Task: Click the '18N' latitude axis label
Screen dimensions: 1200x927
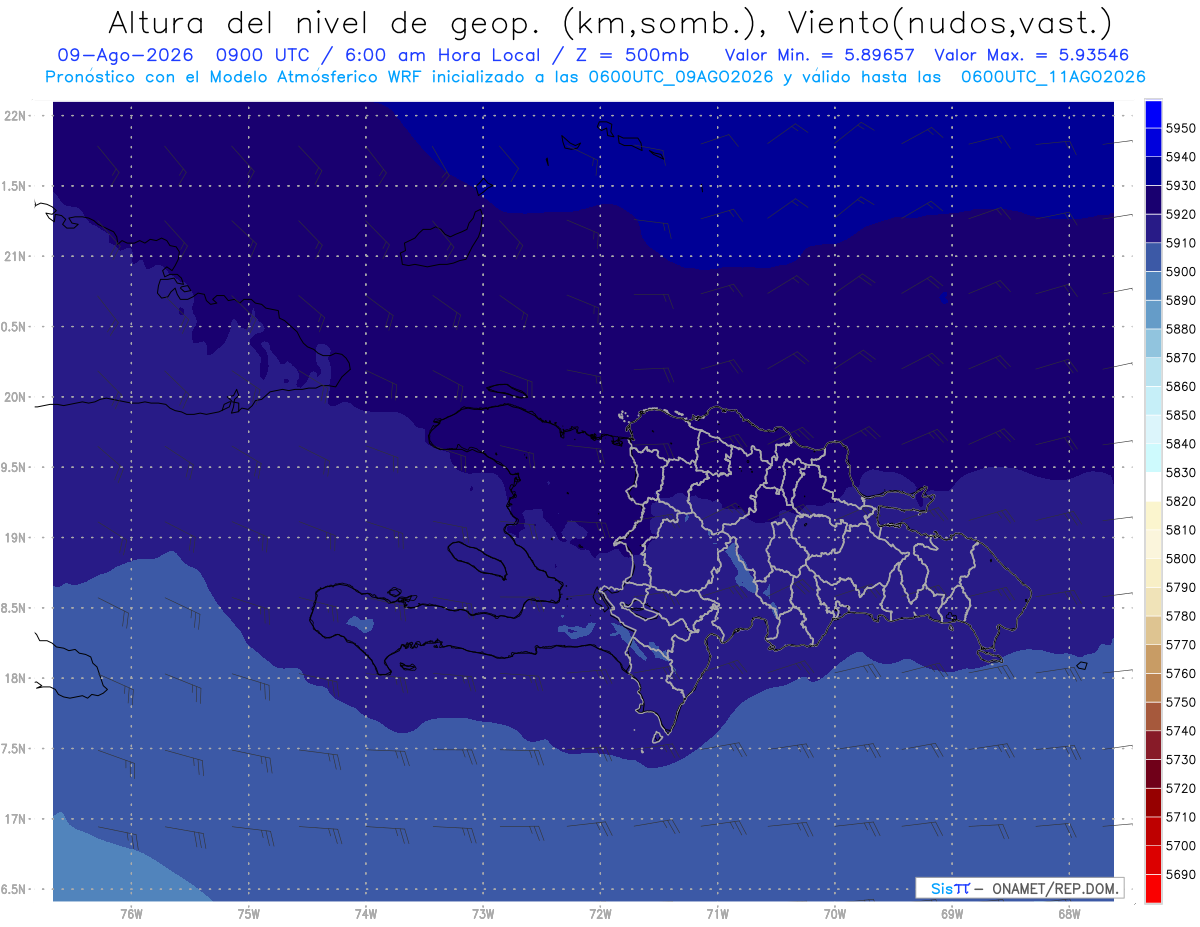Action: 15,678
